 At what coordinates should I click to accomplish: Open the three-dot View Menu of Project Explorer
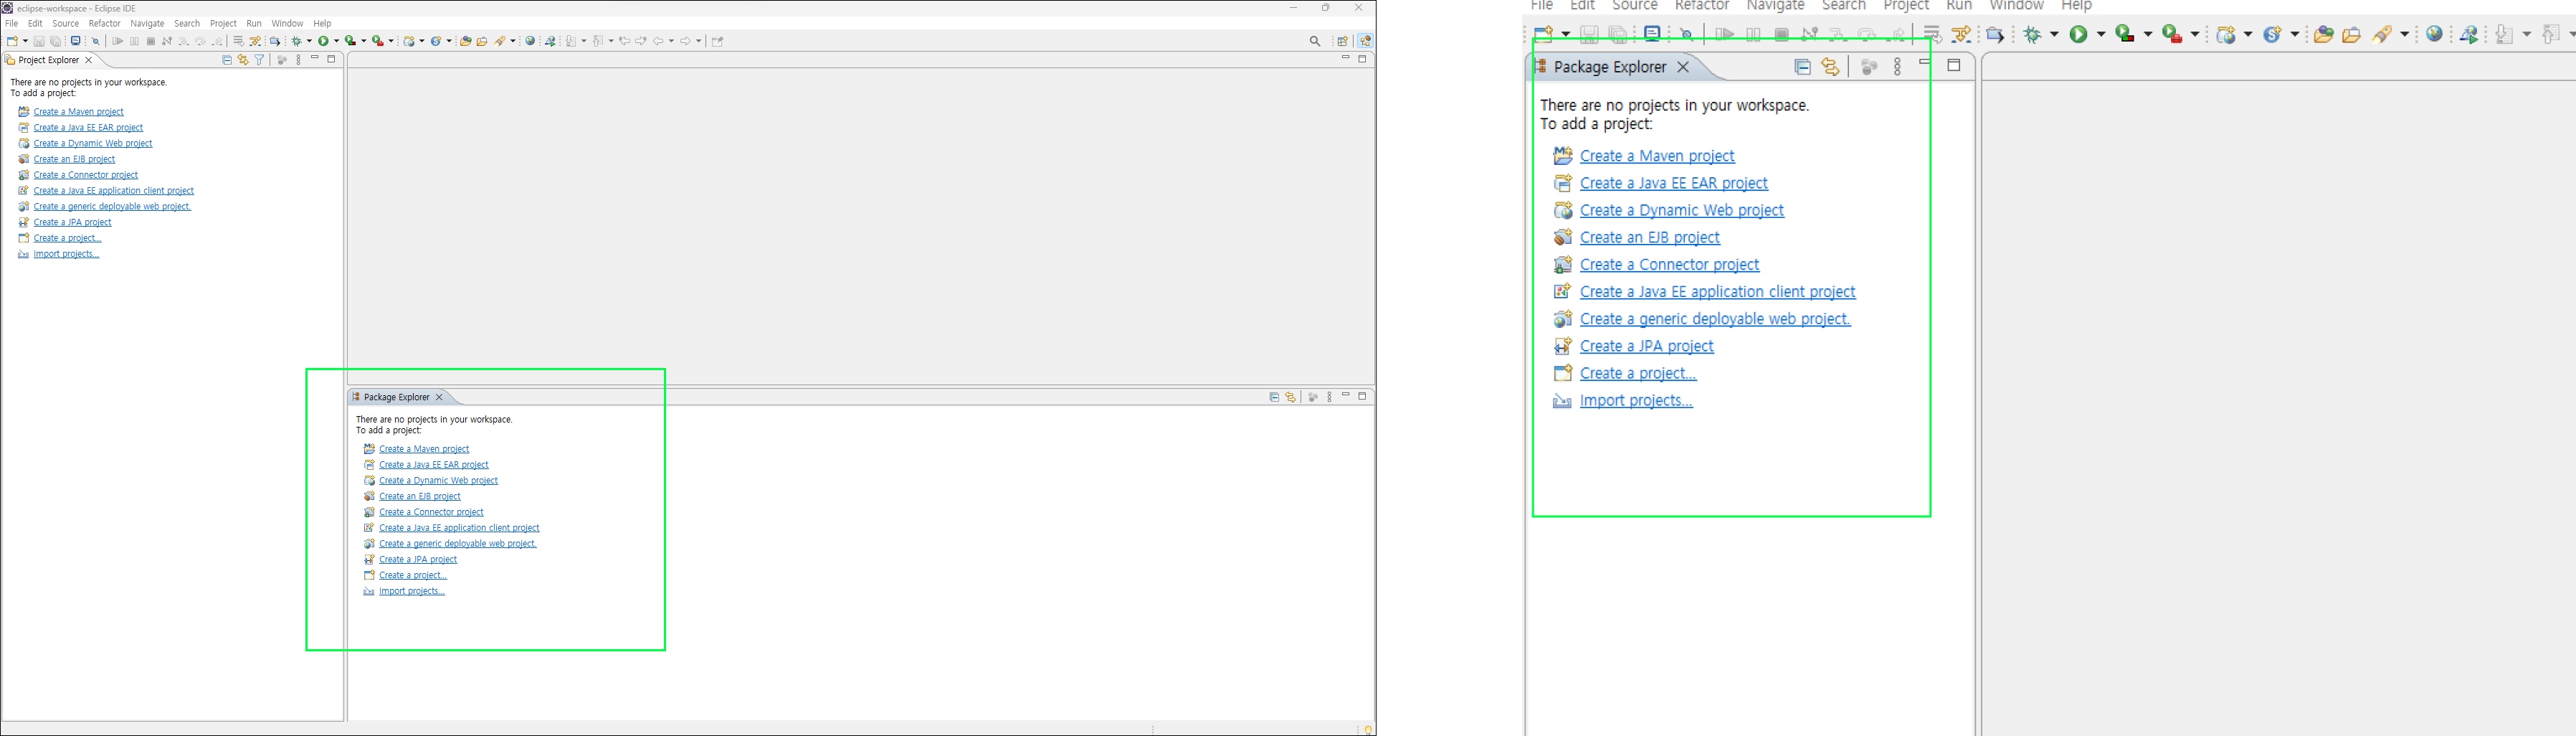tap(298, 60)
